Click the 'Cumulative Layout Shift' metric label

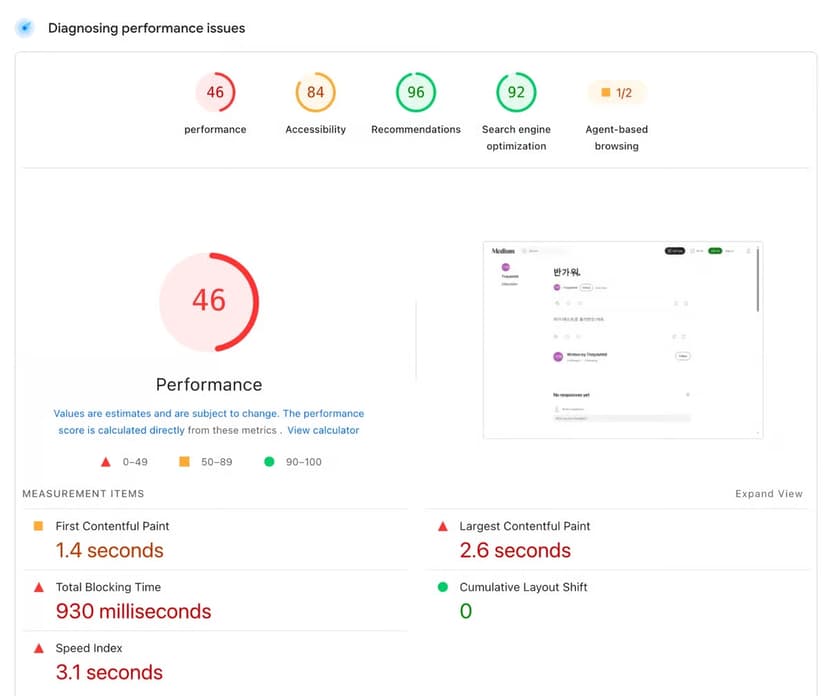523,587
